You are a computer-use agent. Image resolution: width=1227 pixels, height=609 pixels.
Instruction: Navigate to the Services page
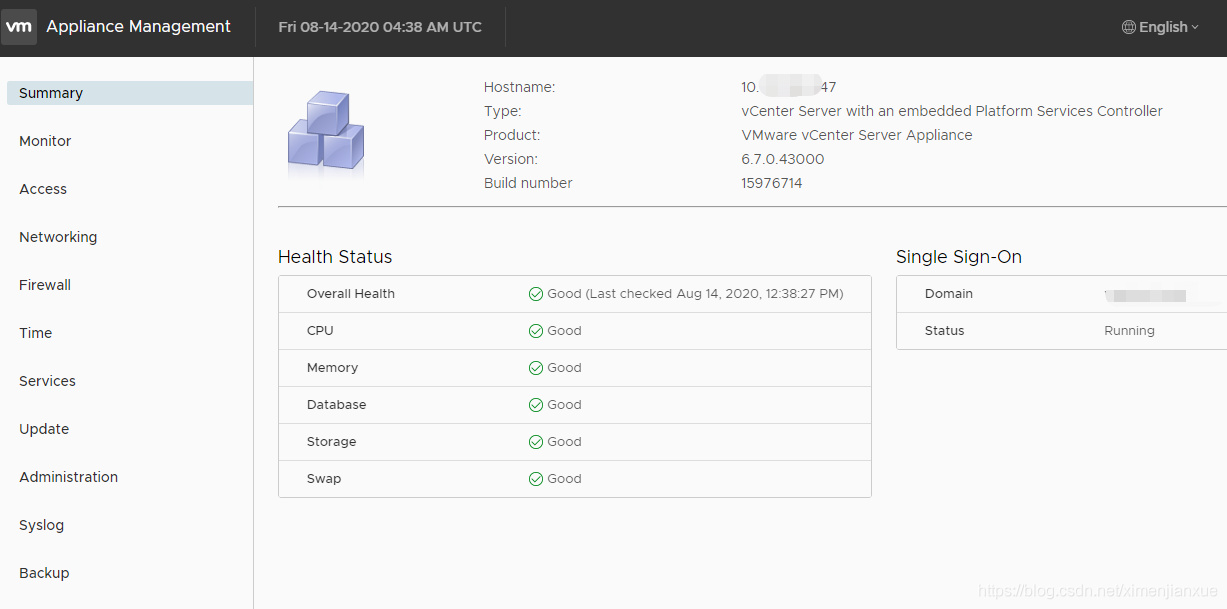47,381
